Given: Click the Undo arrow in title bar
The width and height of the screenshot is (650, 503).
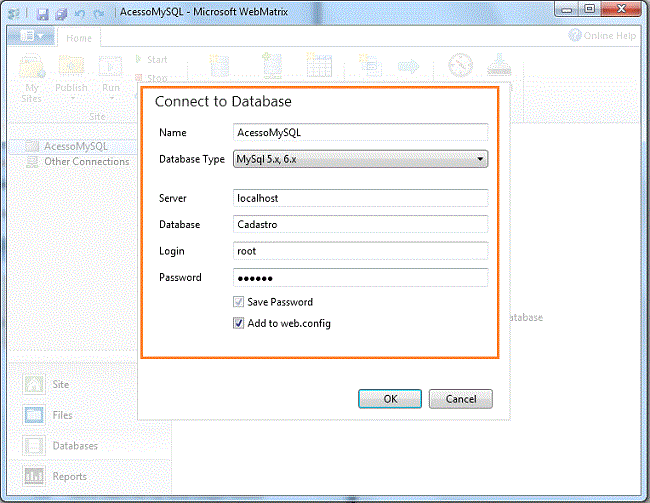Looking at the screenshot, I should [x=80, y=14].
